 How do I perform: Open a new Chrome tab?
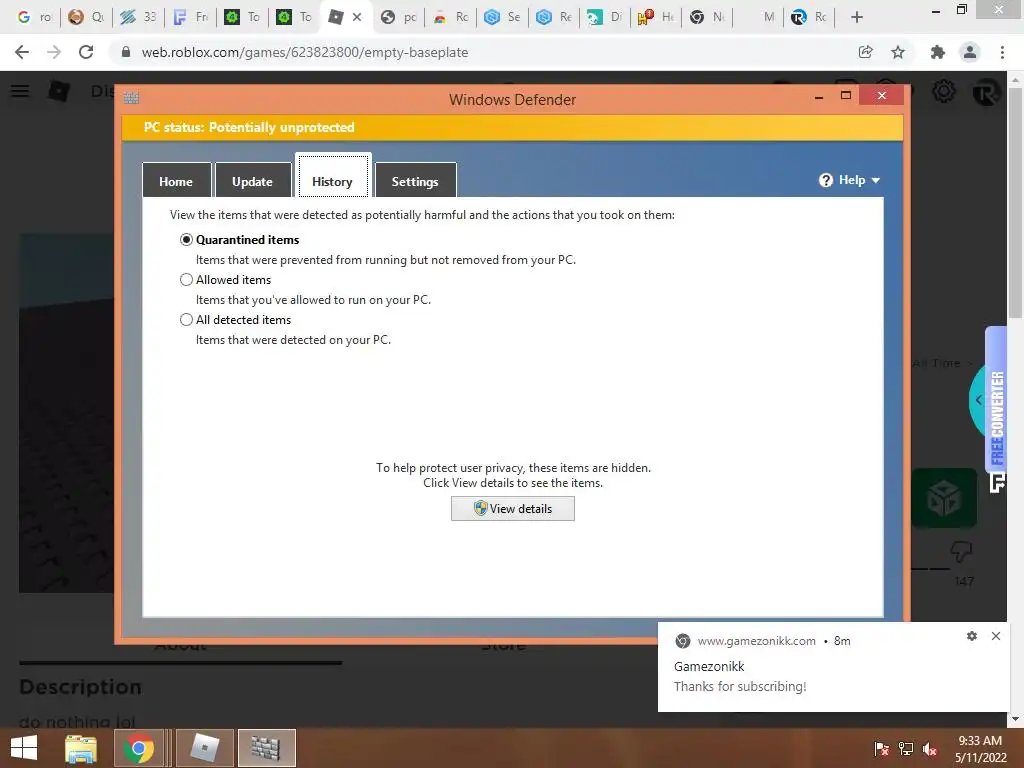tap(857, 17)
